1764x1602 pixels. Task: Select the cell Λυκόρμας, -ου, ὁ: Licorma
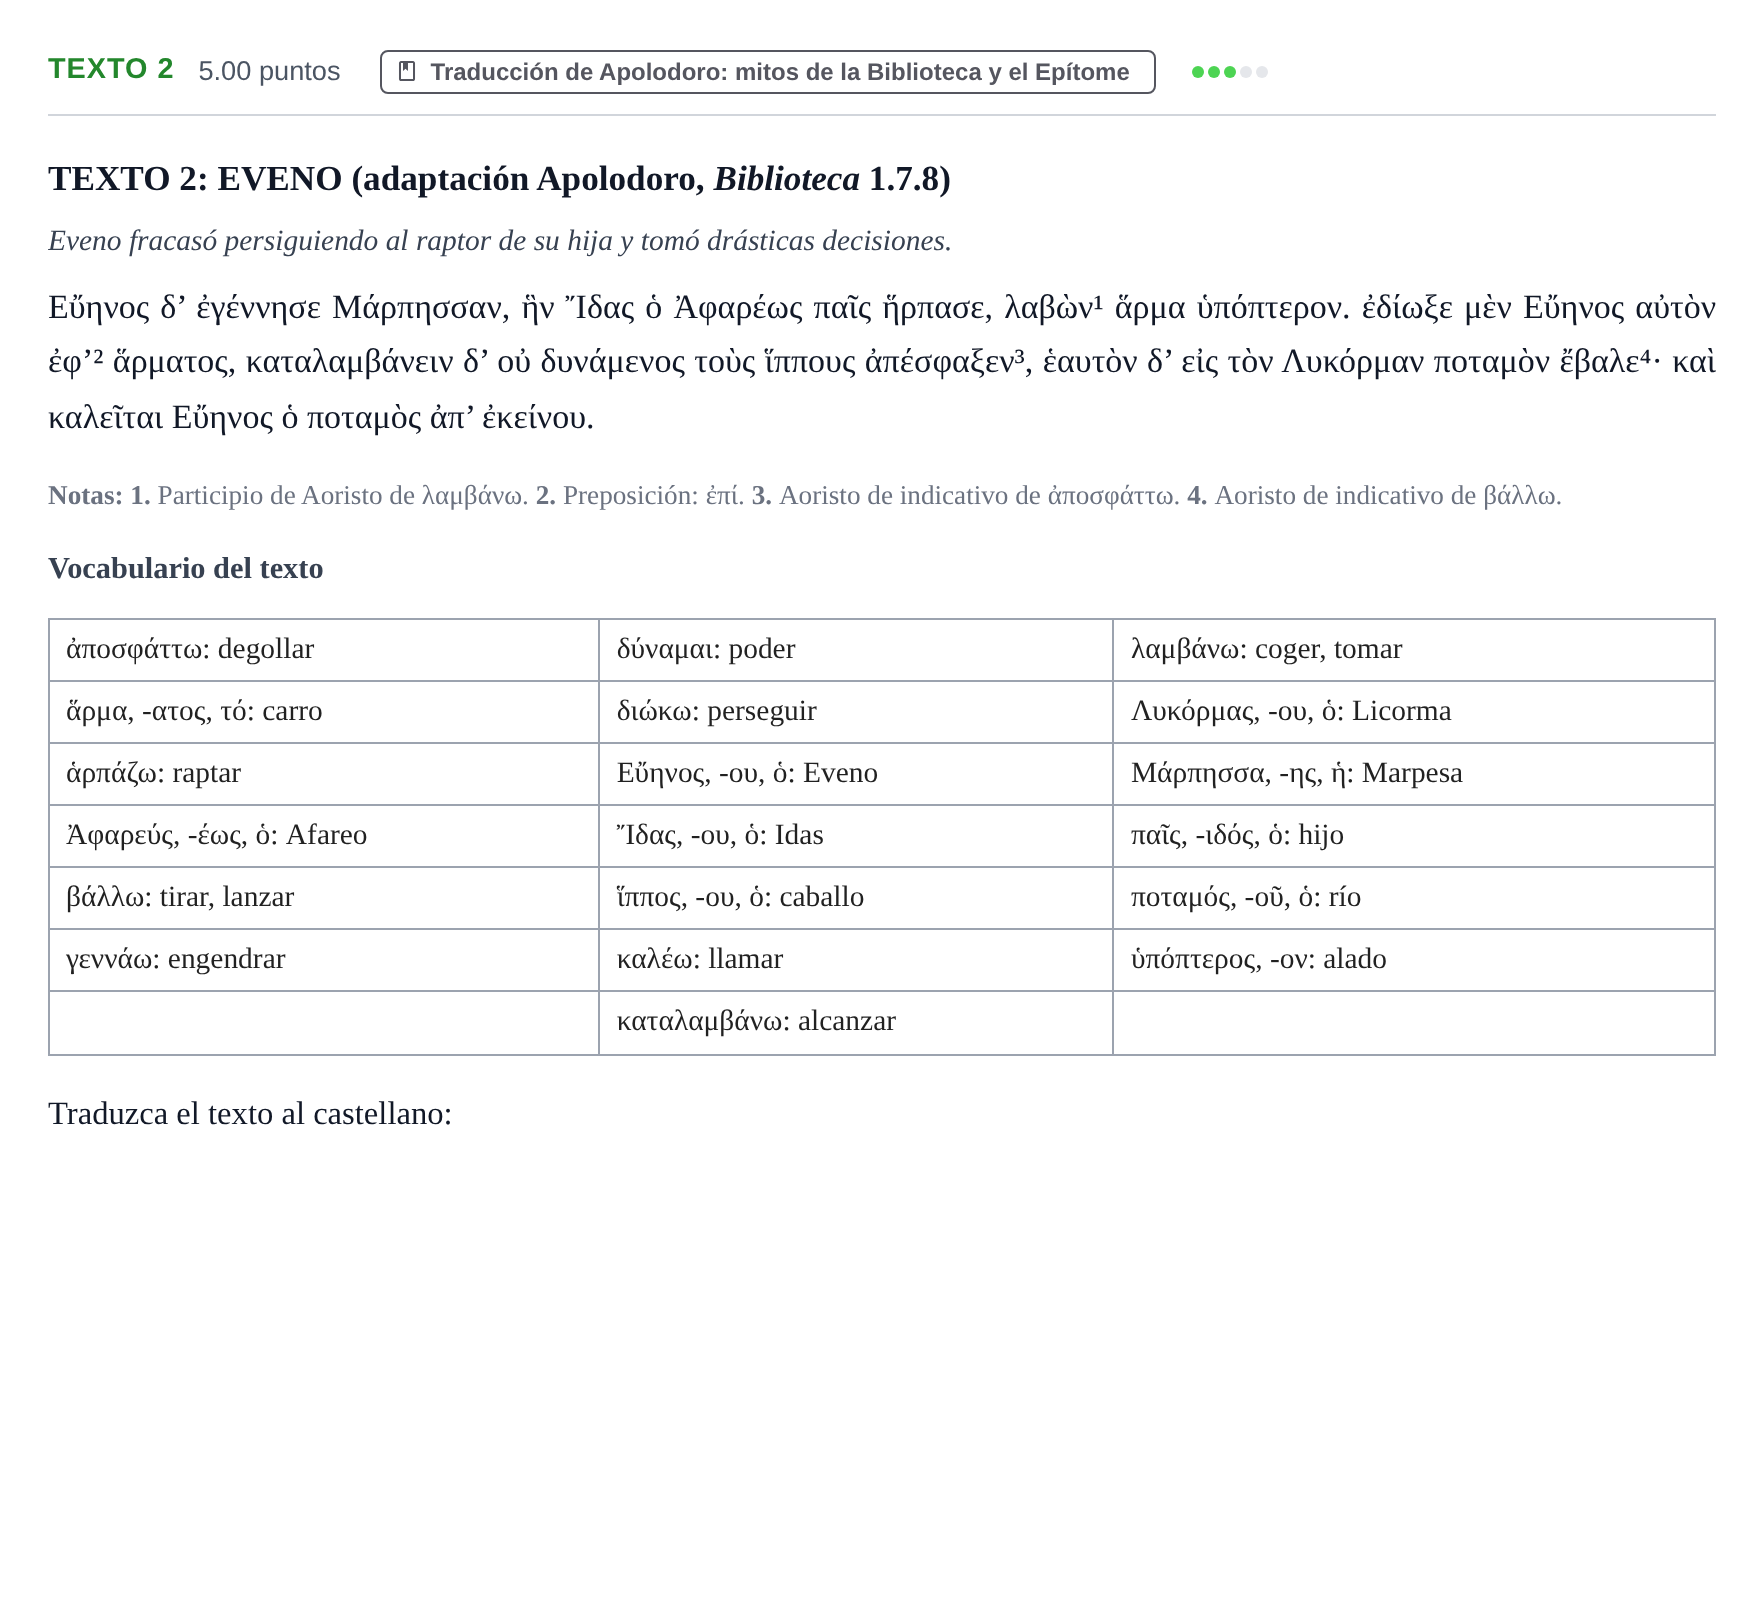click(x=1414, y=712)
